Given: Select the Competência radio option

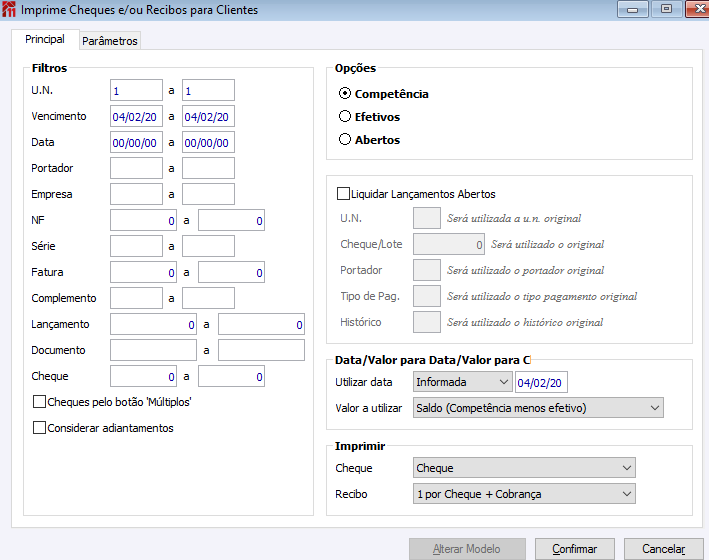Looking at the screenshot, I should (x=346, y=94).
